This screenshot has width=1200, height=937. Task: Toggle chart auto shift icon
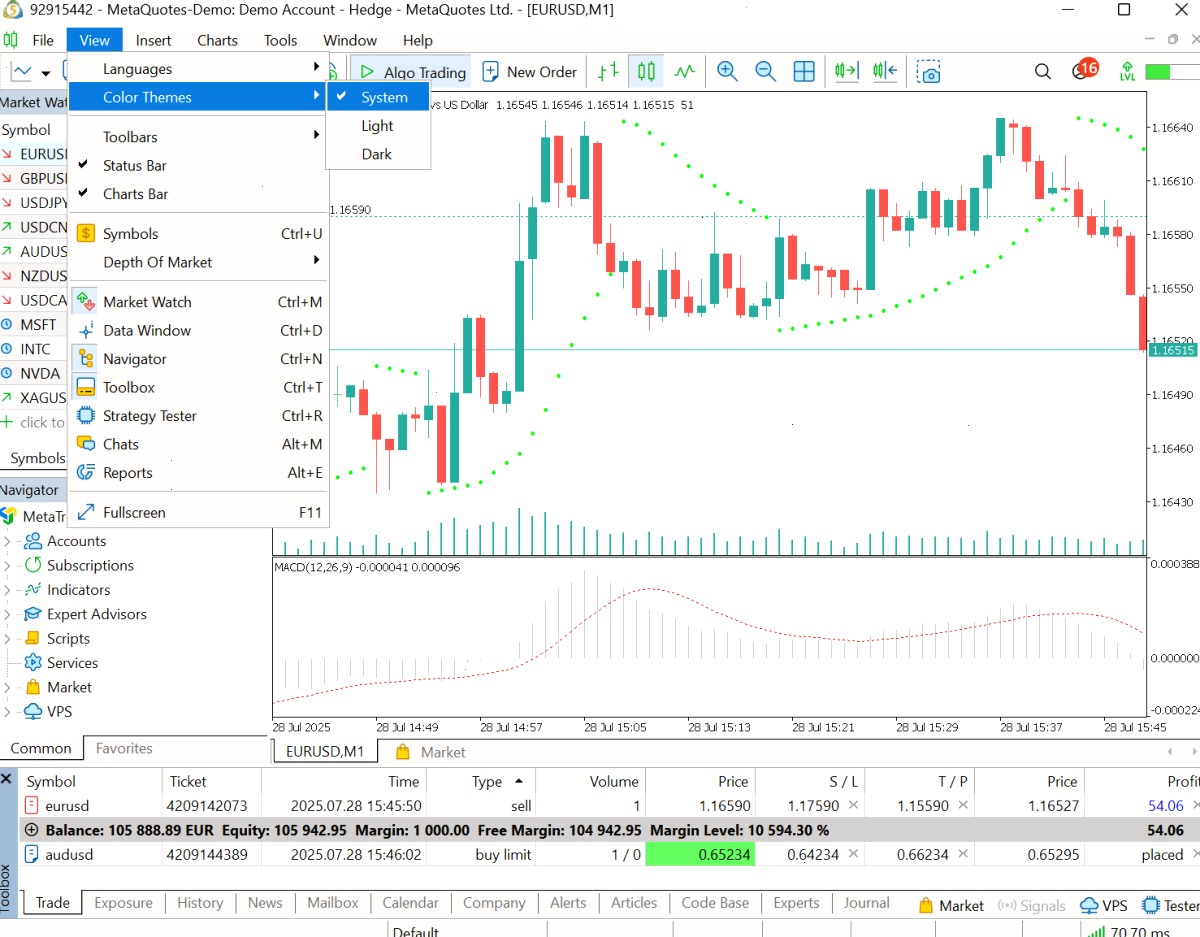coord(884,72)
